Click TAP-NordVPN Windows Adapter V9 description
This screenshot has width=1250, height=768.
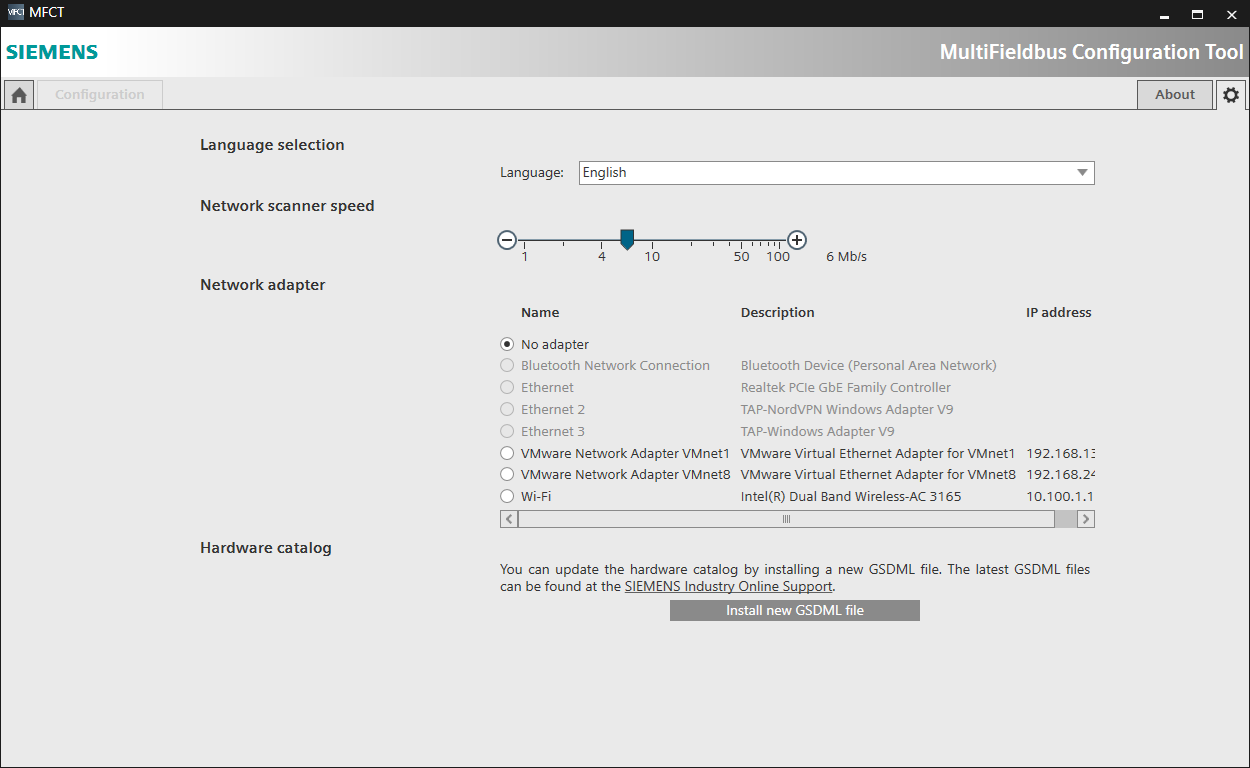(x=847, y=410)
